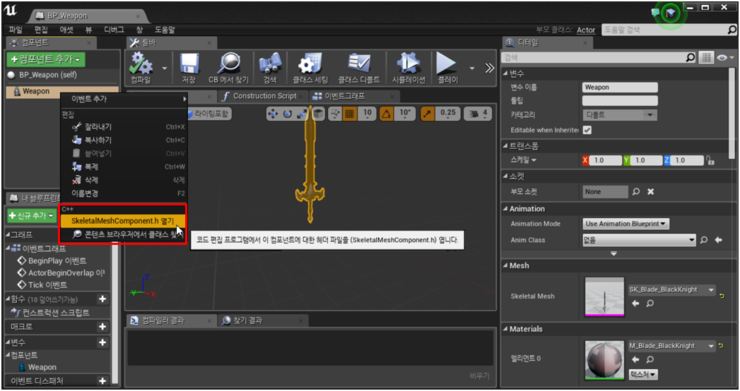The width and height of the screenshot is (740, 391).
Task: Open details visibility eye options
Action: pyautogui.click(x=725, y=58)
